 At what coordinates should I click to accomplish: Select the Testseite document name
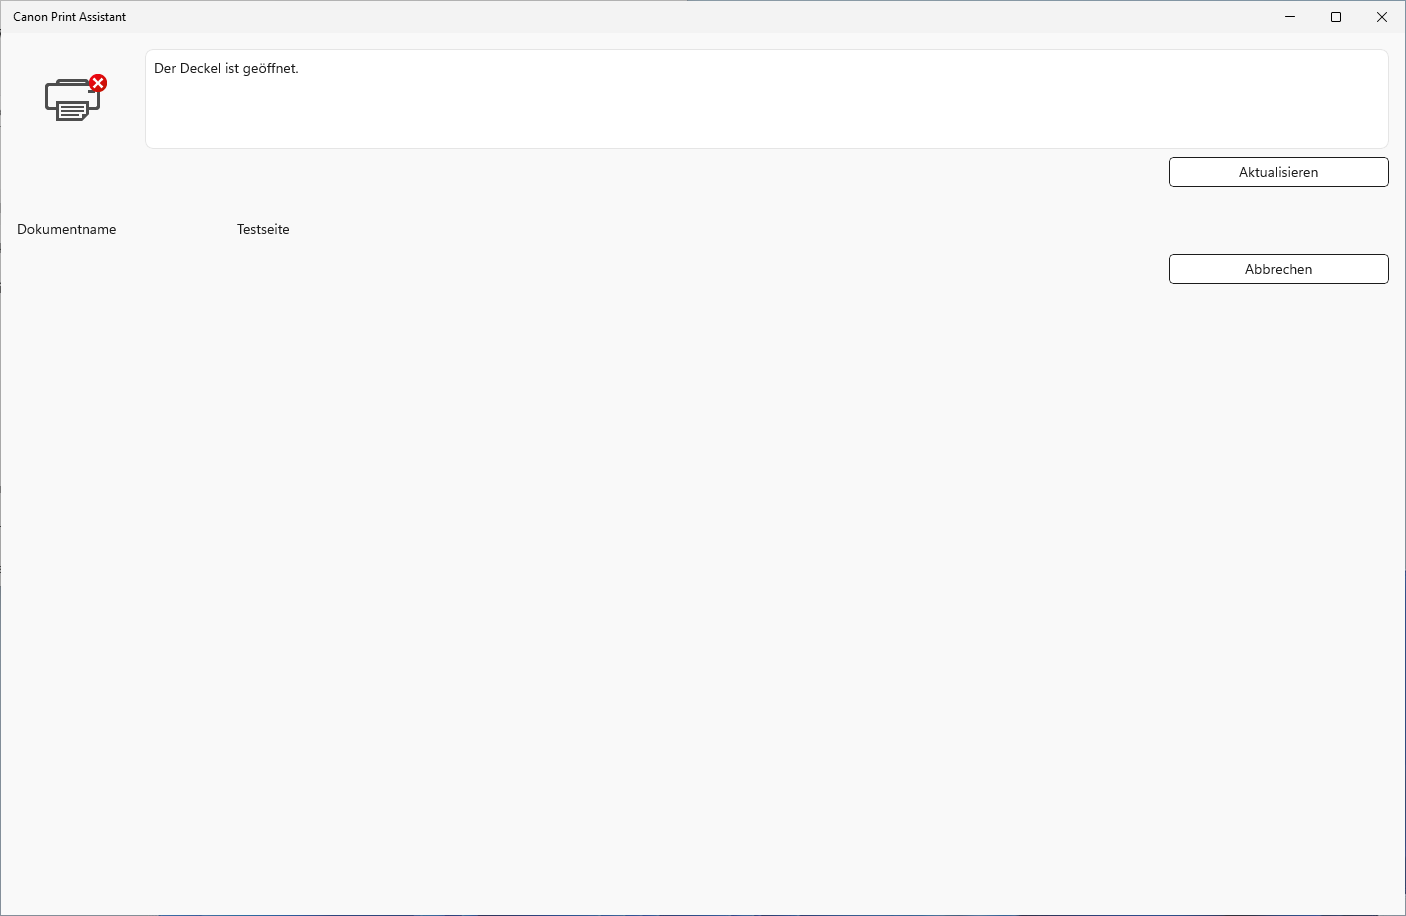(x=263, y=229)
